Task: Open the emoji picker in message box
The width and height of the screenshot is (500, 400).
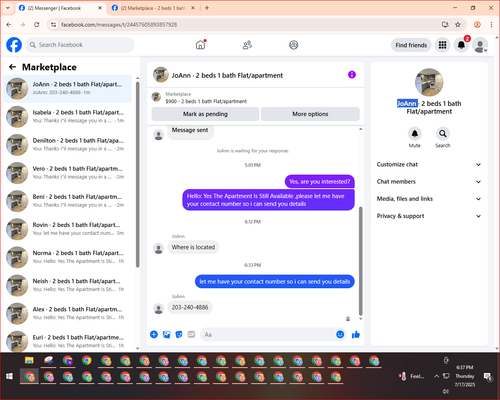Action: click(x=340, y=334)
